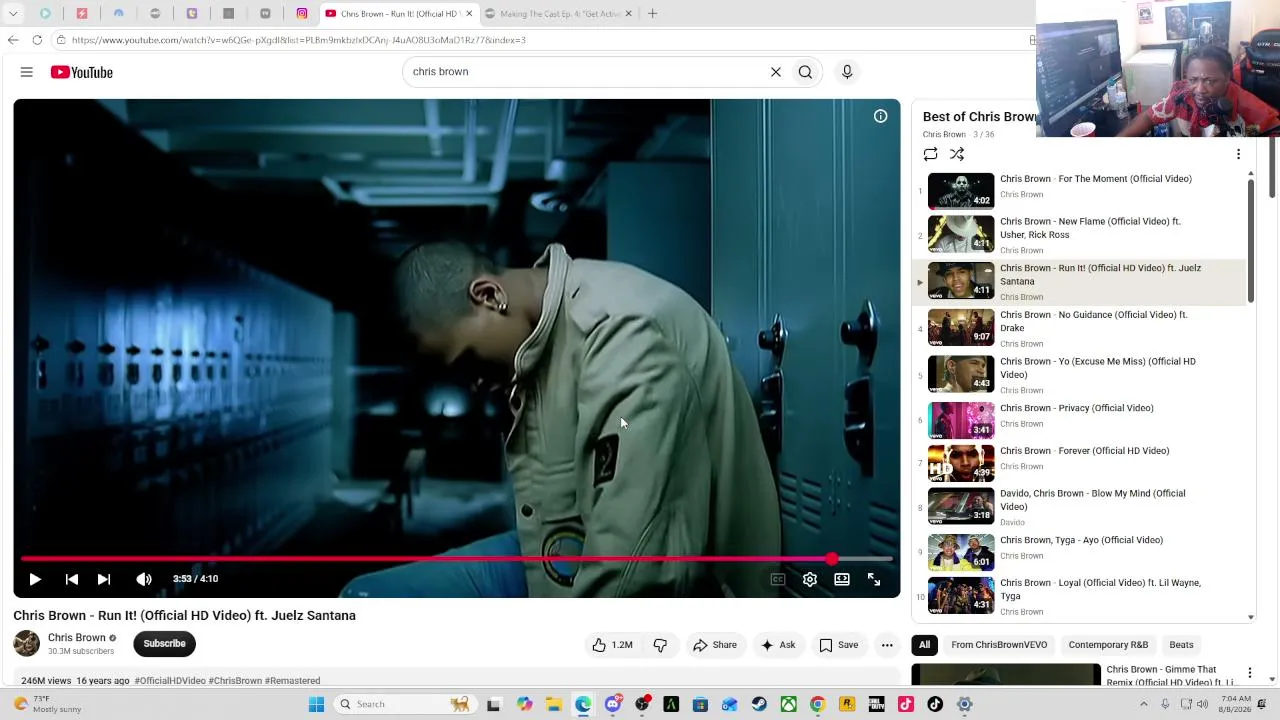The width and height of the screenshot is (1280, 720).
Task: Open Privacy (Official Video) playlist item
Action: pos(1080,420)
